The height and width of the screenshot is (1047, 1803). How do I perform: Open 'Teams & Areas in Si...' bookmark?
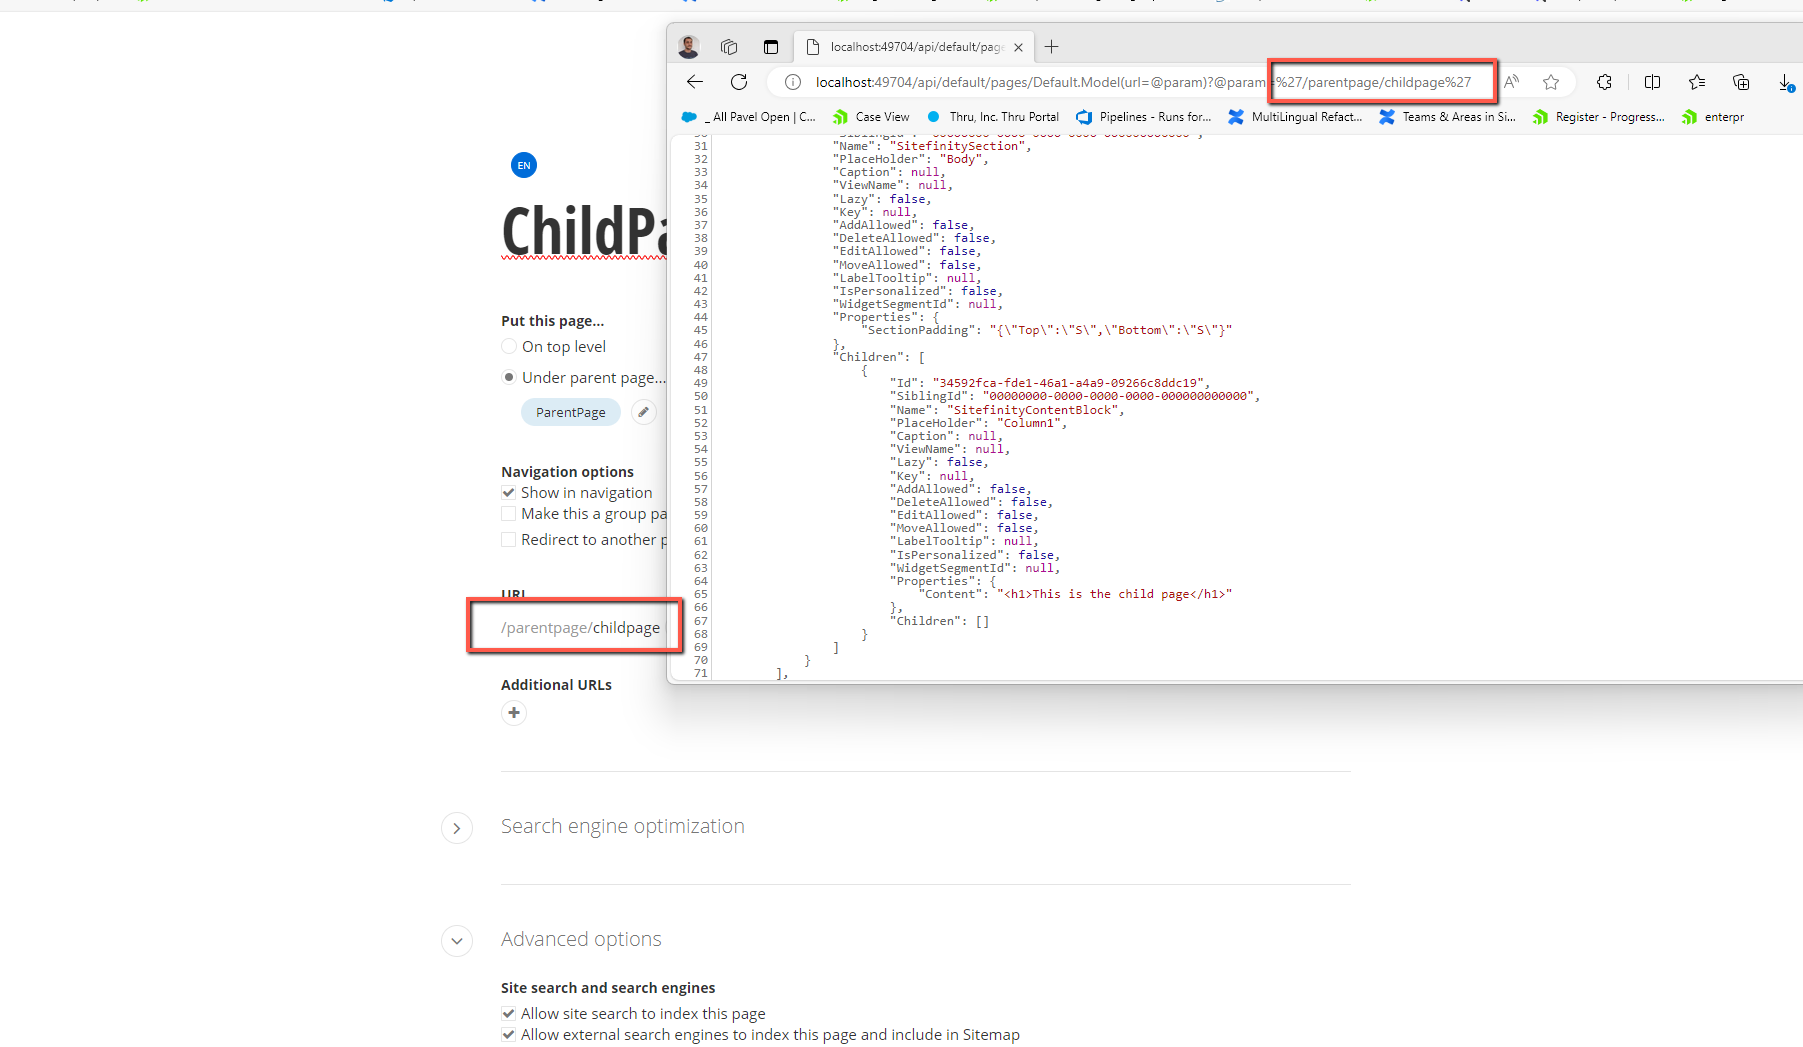pos(1447,117)
